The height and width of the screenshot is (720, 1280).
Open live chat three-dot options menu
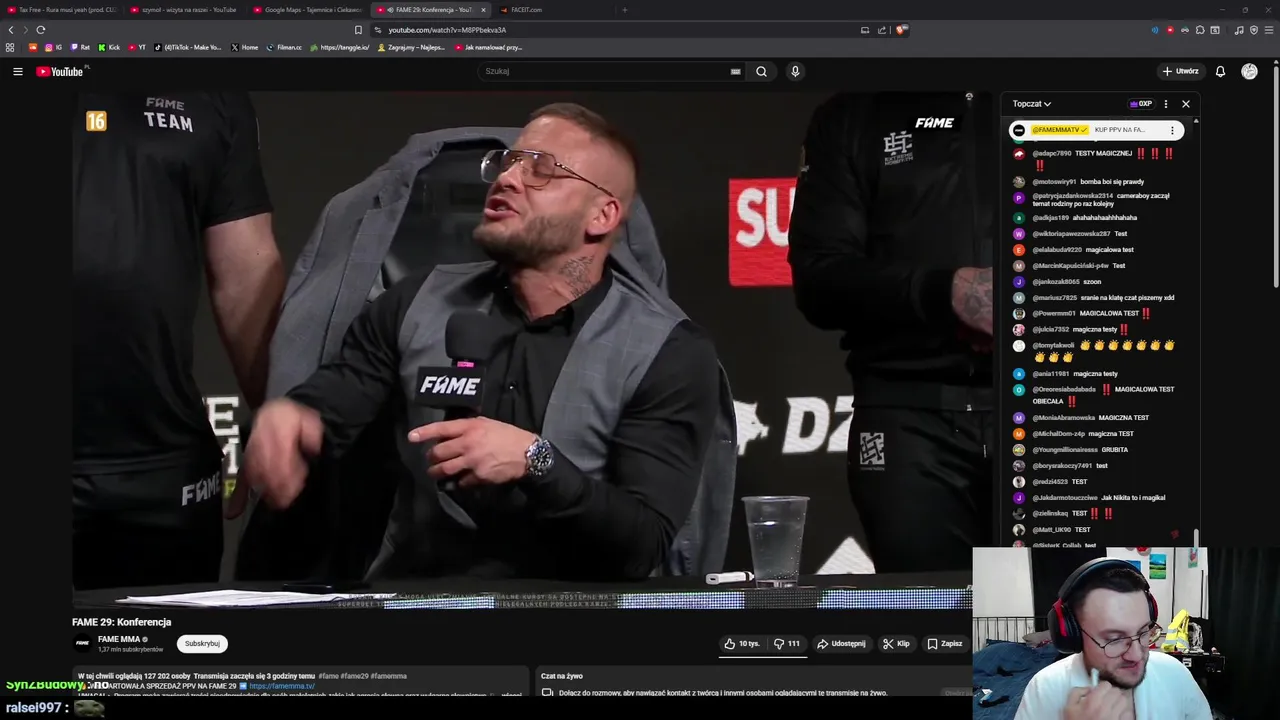tap(1165, 104)
